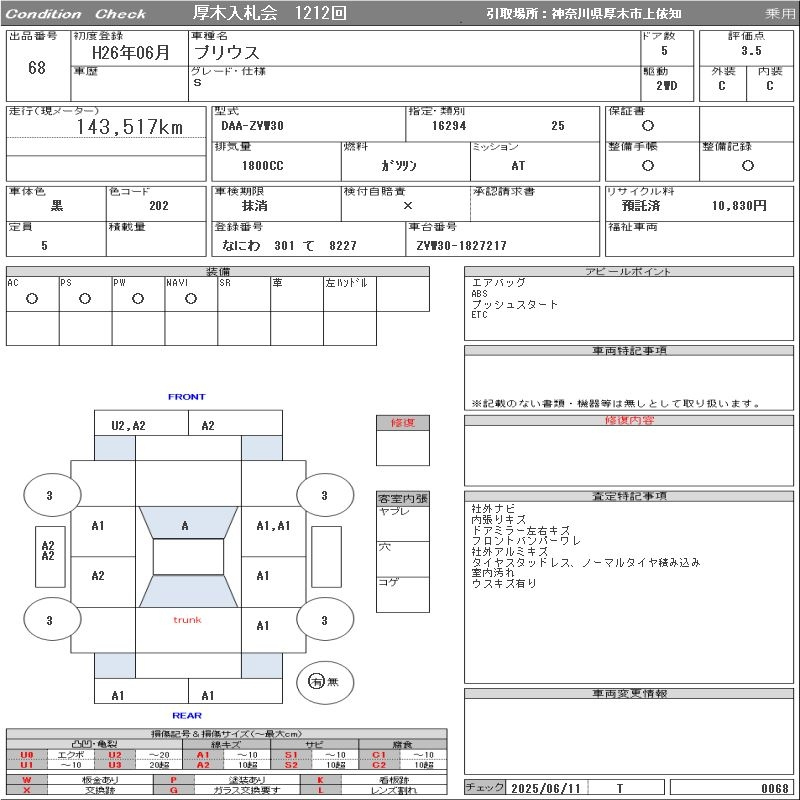The height and width of the screenshot is (800, 800).
Task: Click the circle mark under 整備記録
Action: (x=747, y=165)
